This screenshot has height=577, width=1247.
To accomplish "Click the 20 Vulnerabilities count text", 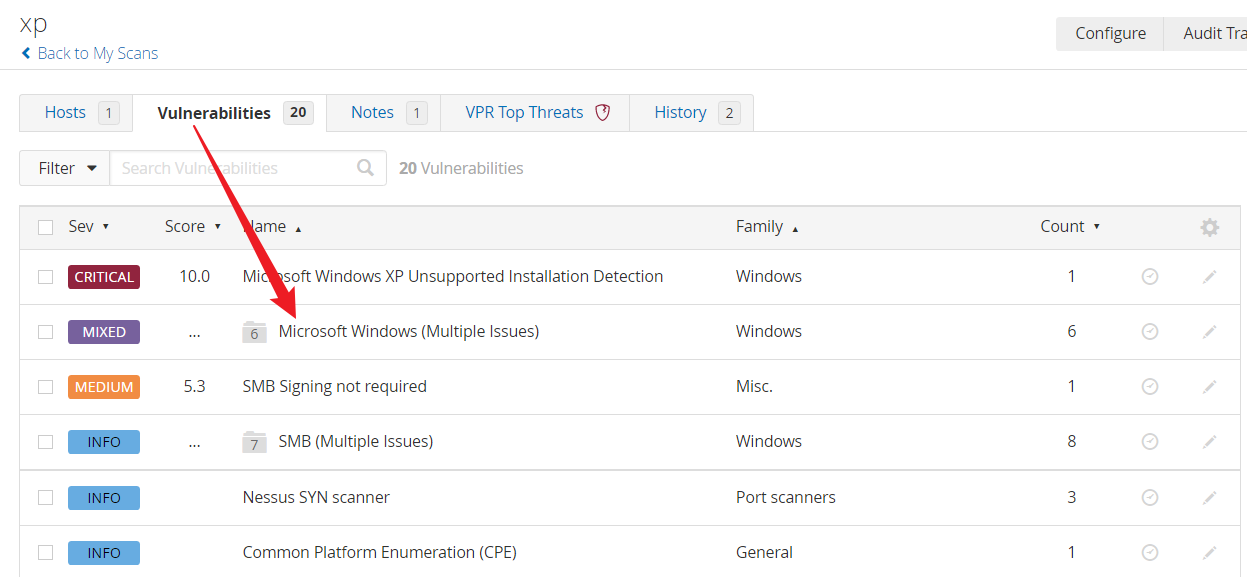I will (461, 168).
